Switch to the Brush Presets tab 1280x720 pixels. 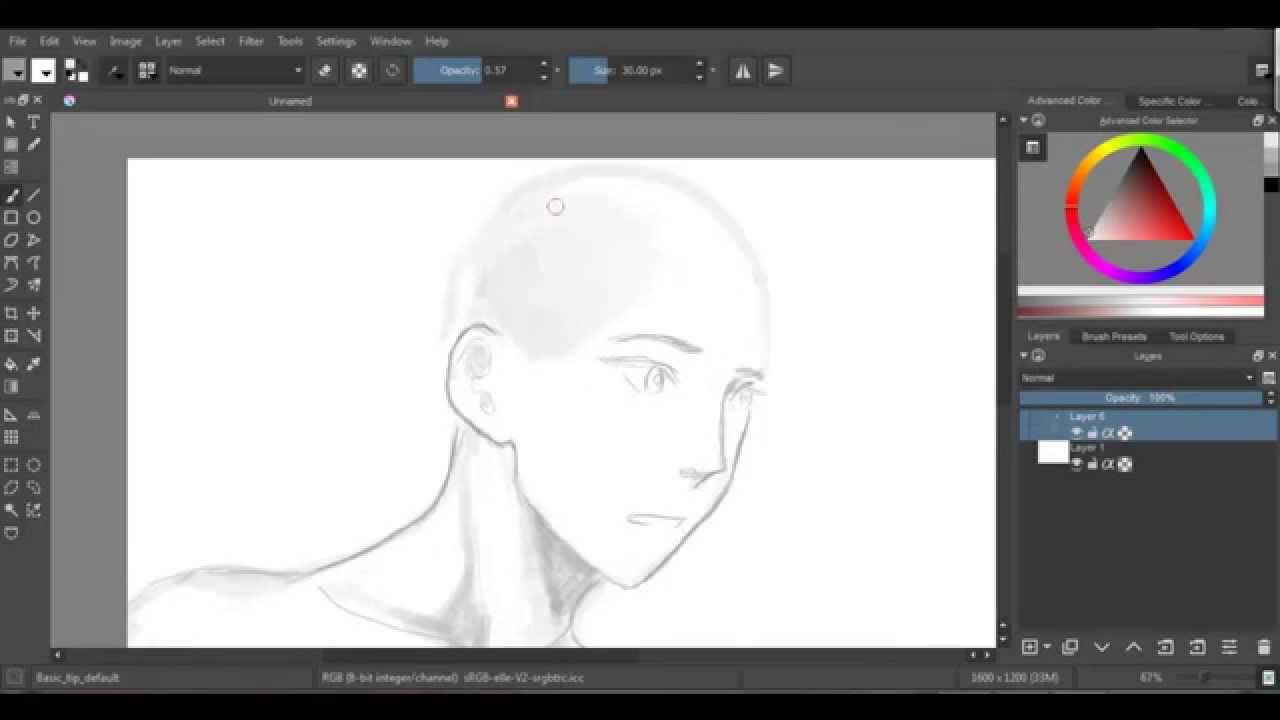(x=1113, y=336)
